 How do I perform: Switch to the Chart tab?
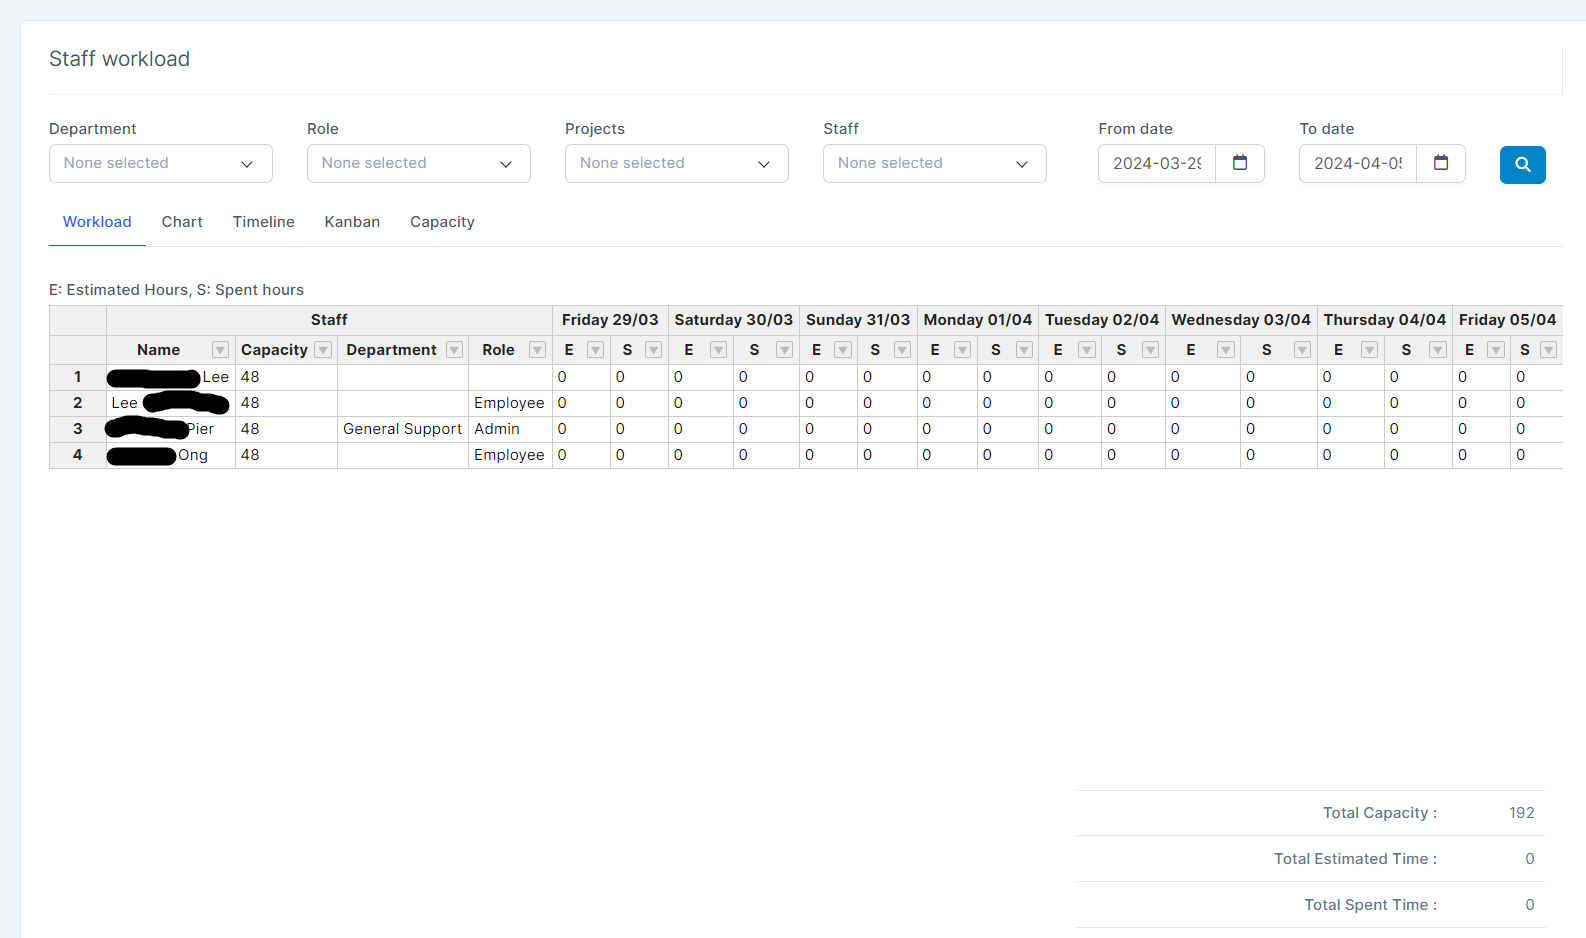pyautogui.click(x=182, y=222)
